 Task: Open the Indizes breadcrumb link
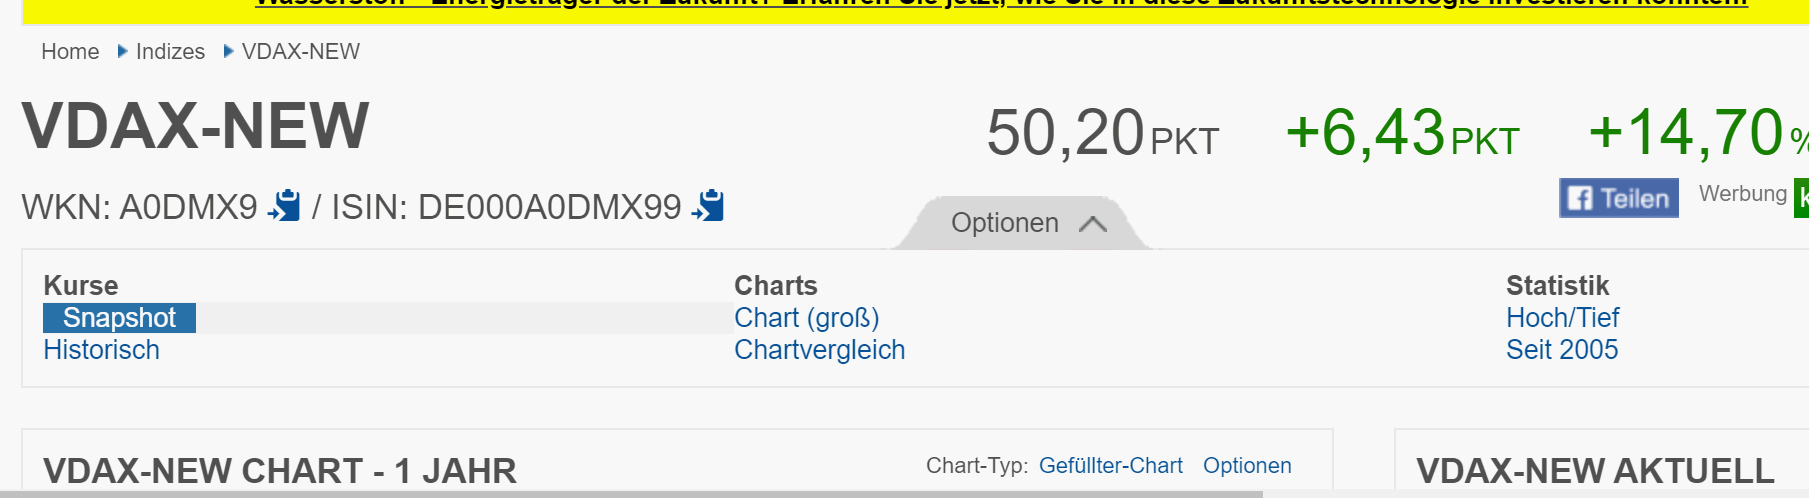170,52
